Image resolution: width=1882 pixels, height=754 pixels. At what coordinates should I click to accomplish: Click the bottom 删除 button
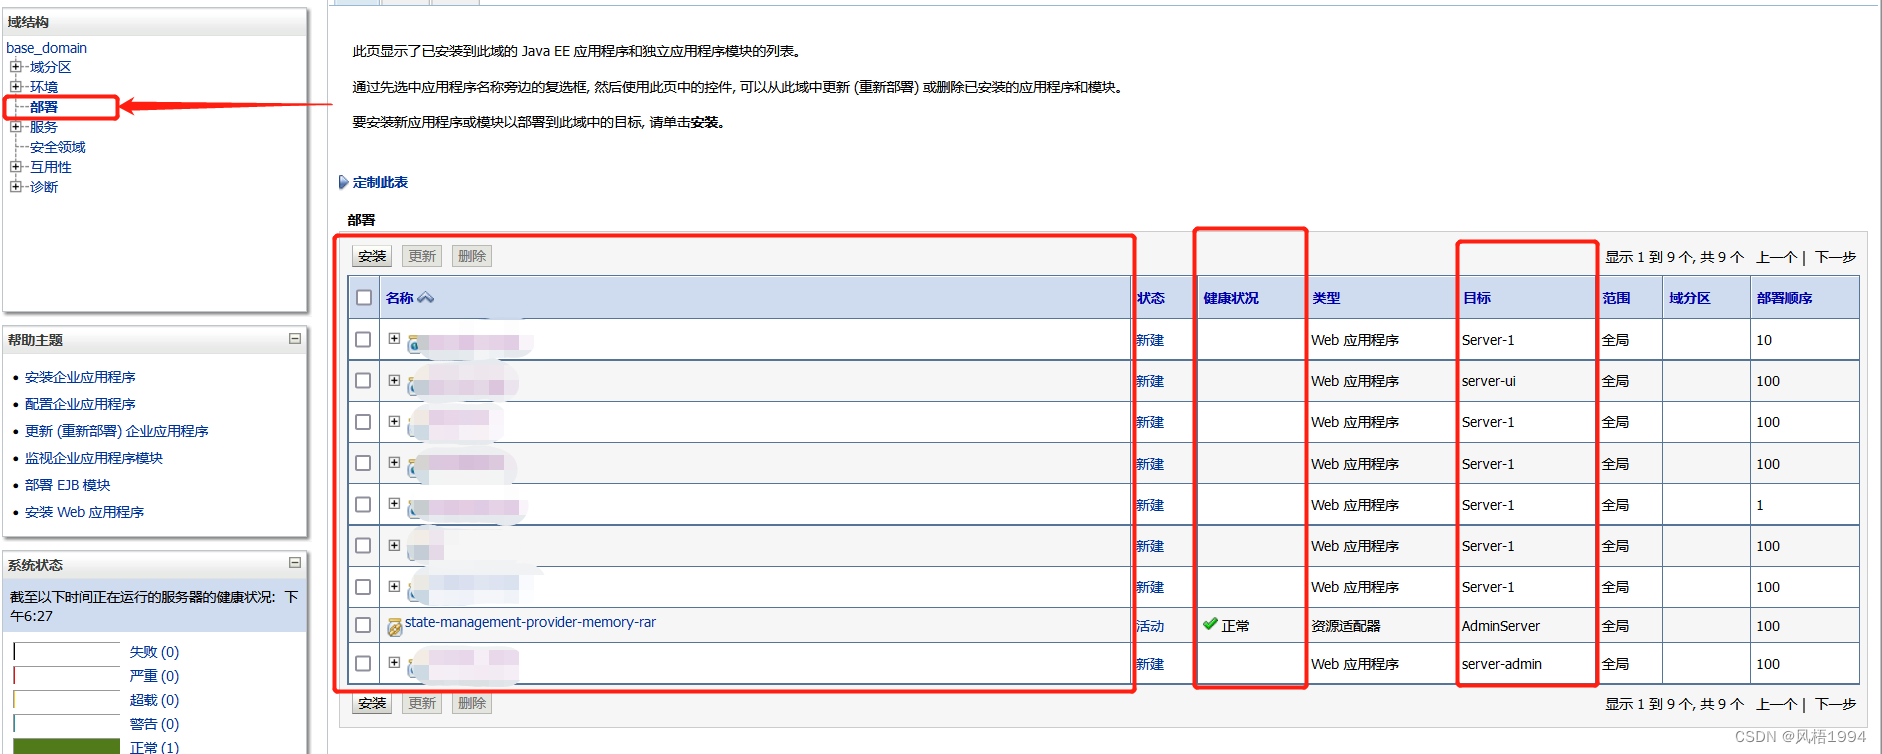[x=472, y=703]
